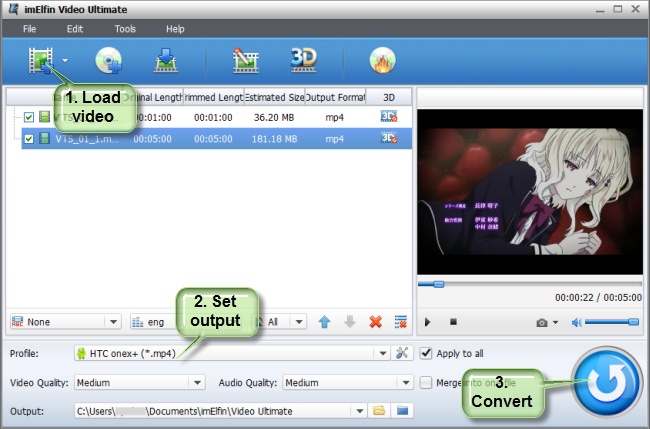Uncheck the 00:01:00 video row checkbox
Screen dimensions: 650x429
pyautogui.click(x=29, y=117)
